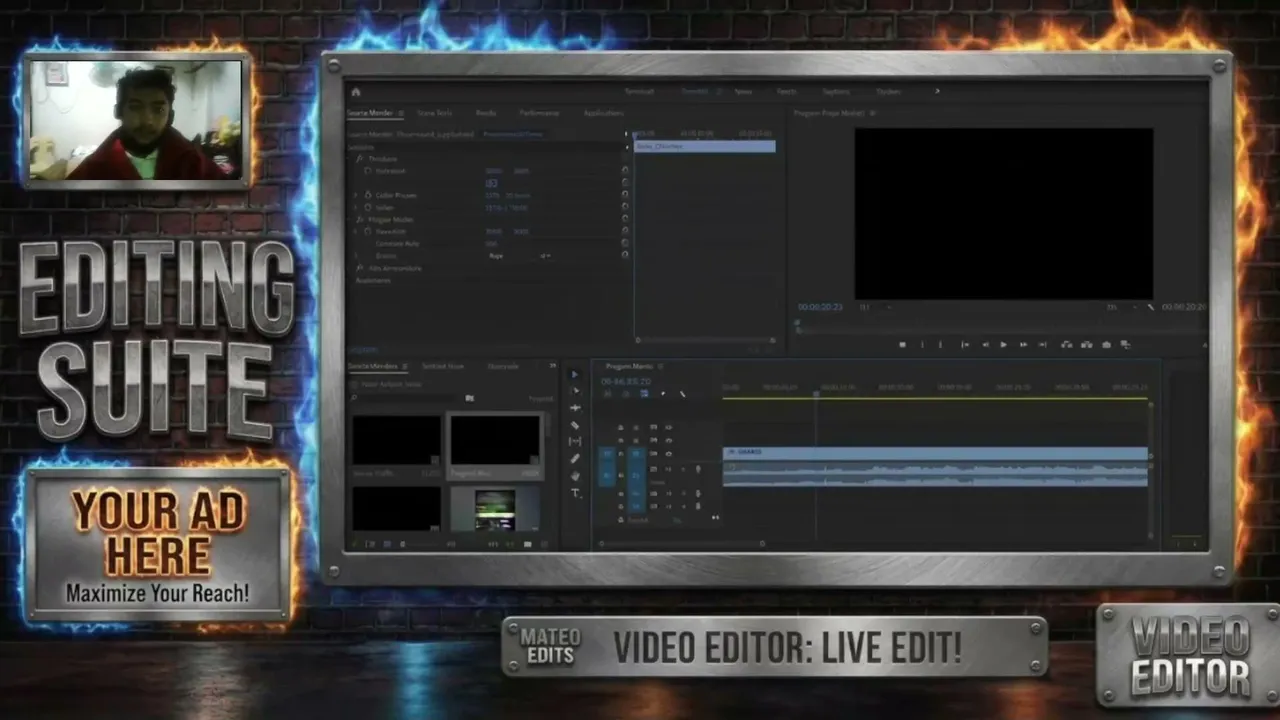
Task: Select the active Effect Controls panel tab
Action: 369,114
